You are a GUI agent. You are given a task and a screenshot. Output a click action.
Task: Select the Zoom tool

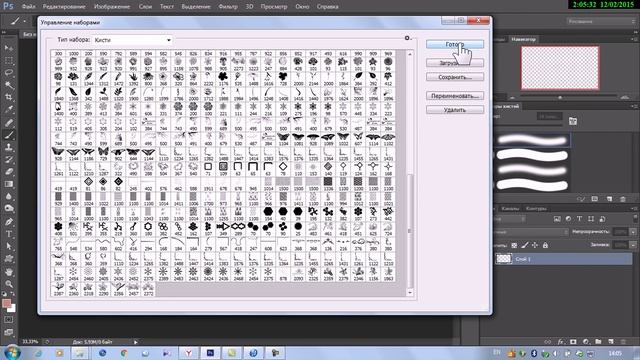pyautogui.click(x=9, y=284)
